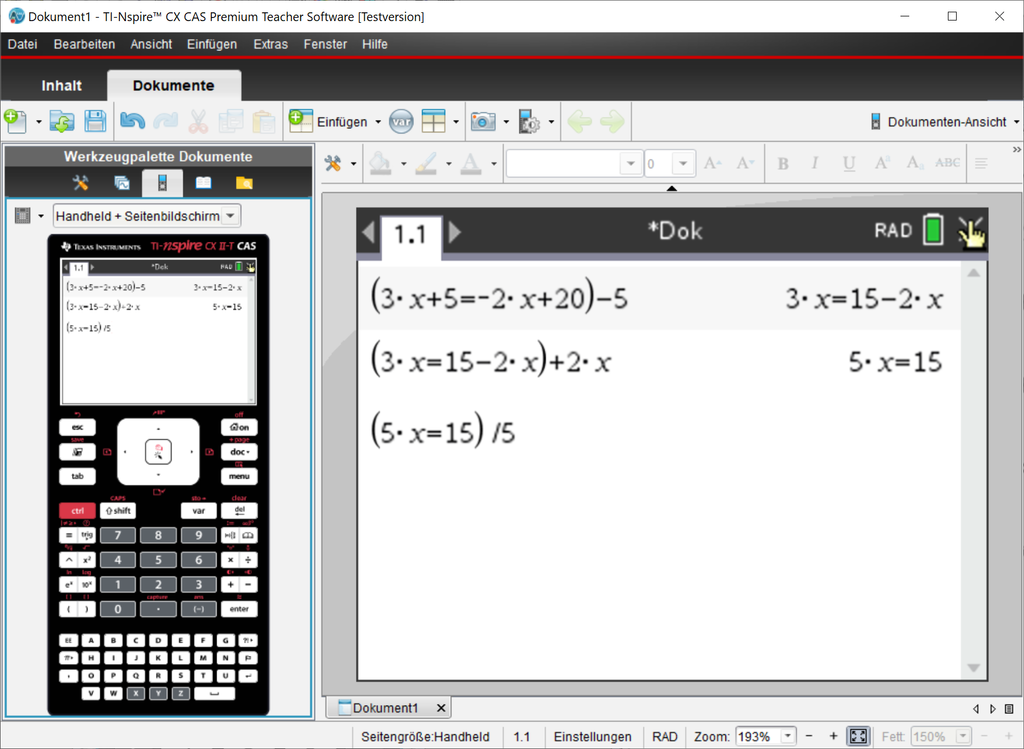Open the font name combo box

click(x=574, y=163)
